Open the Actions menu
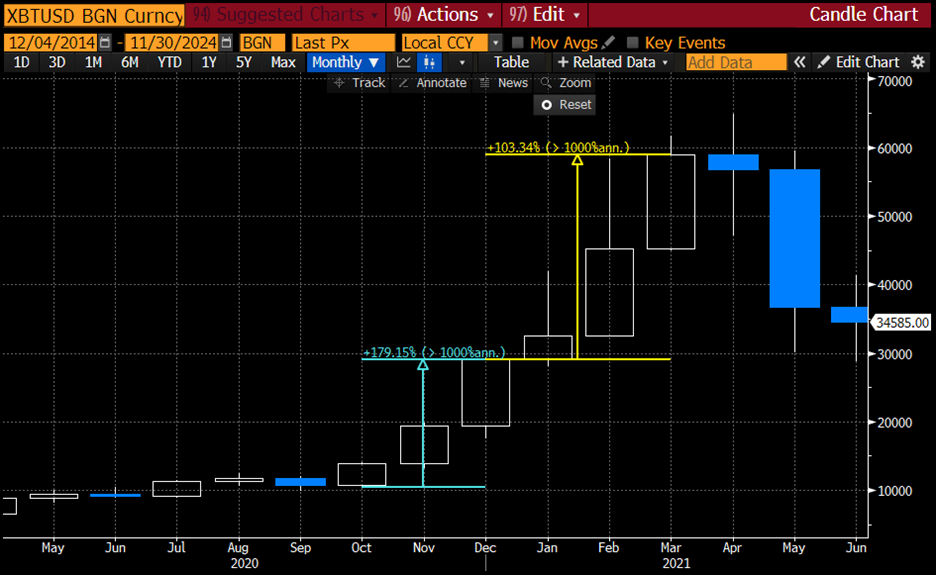 [444, 14]
